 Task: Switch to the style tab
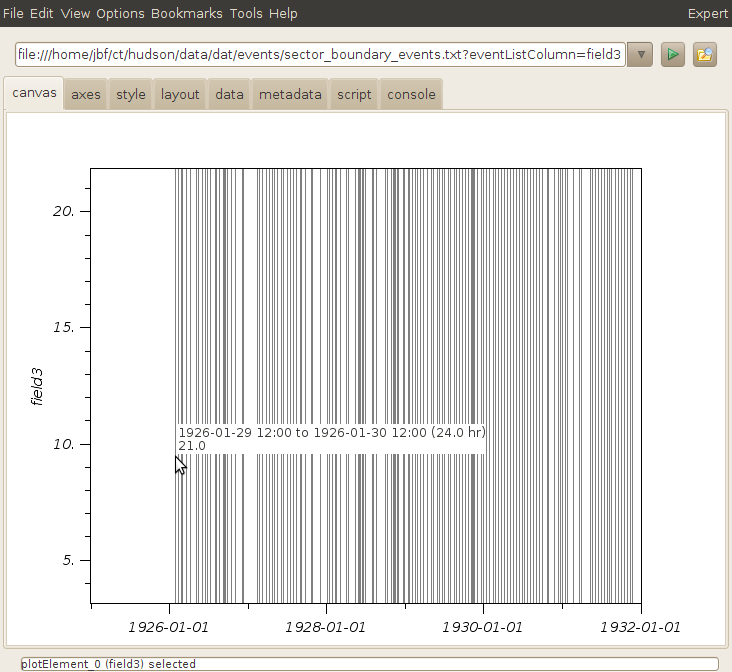[131, 95]
